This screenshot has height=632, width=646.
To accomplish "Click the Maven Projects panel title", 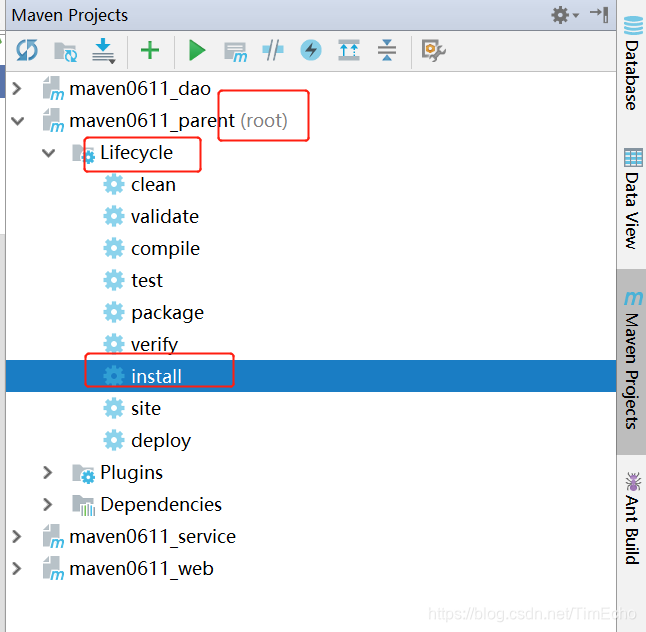I will tap(70, 15).
